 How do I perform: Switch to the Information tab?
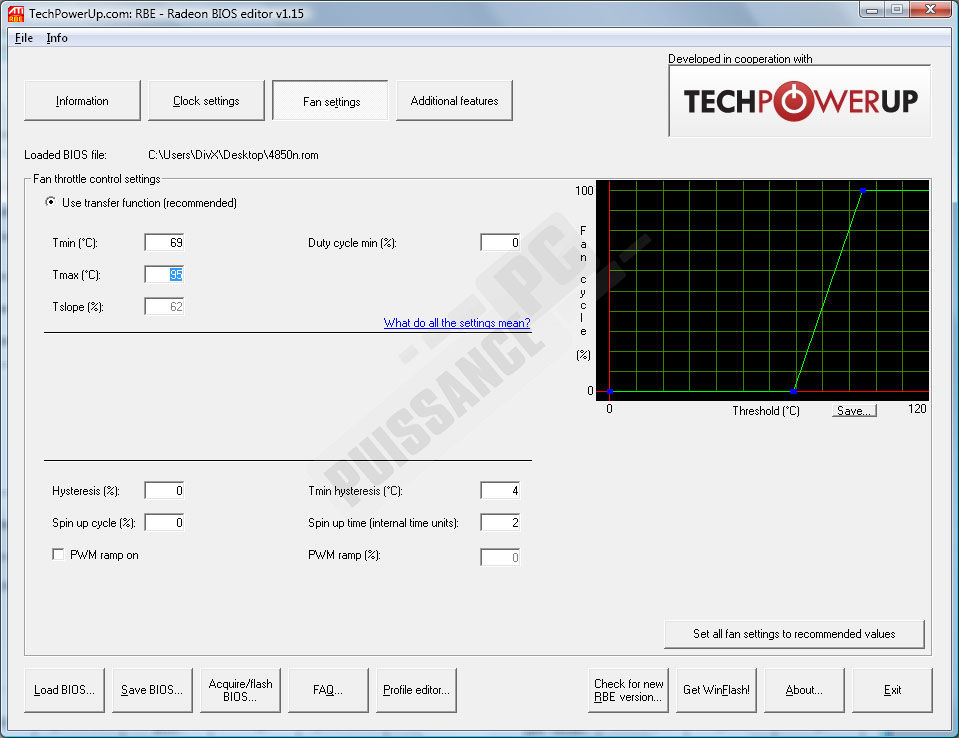pos(82,101)
